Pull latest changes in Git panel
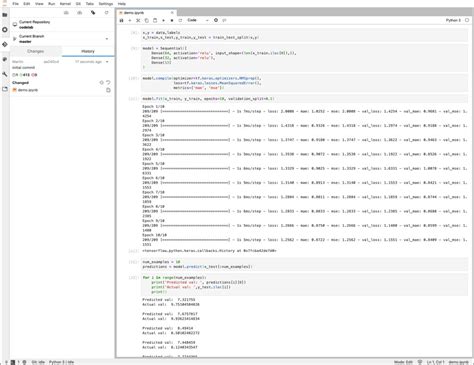474x365 pixels. click(x=66, y=13)
